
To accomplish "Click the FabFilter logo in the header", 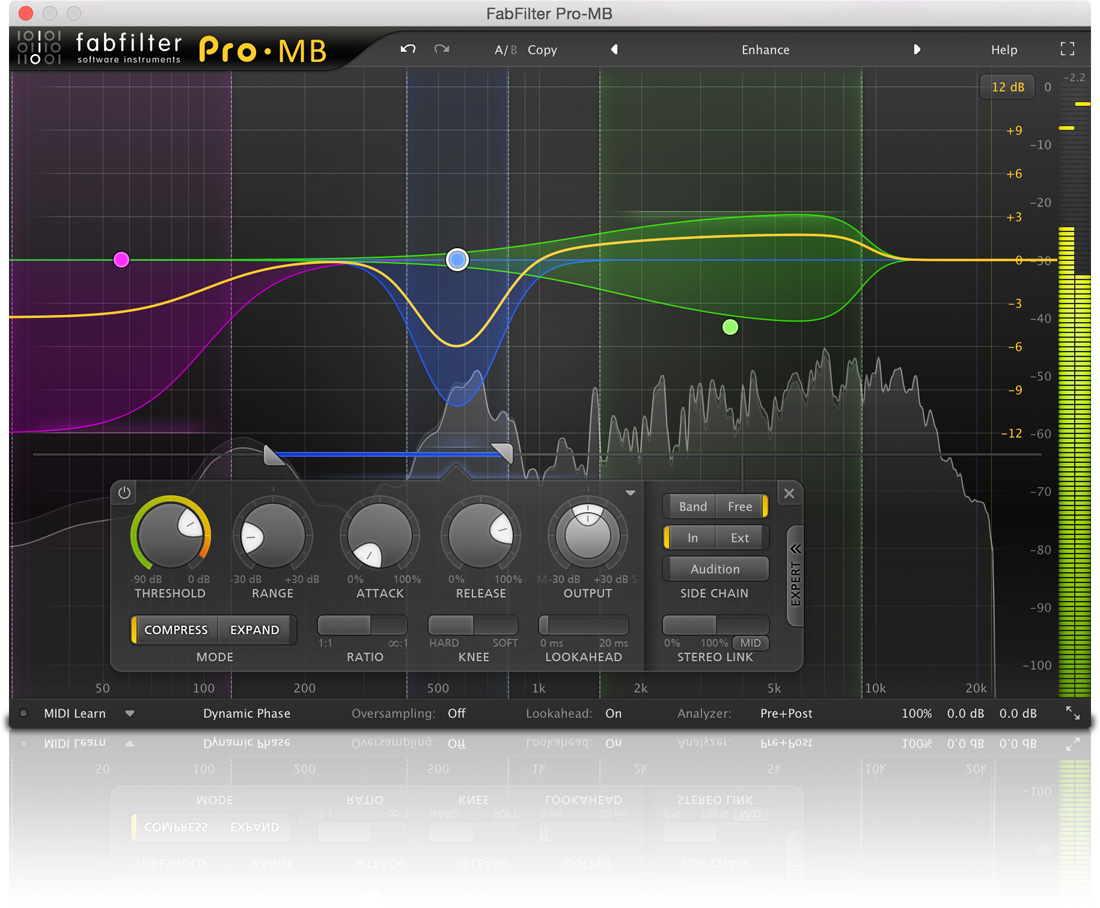I will (x=128, y=47).
